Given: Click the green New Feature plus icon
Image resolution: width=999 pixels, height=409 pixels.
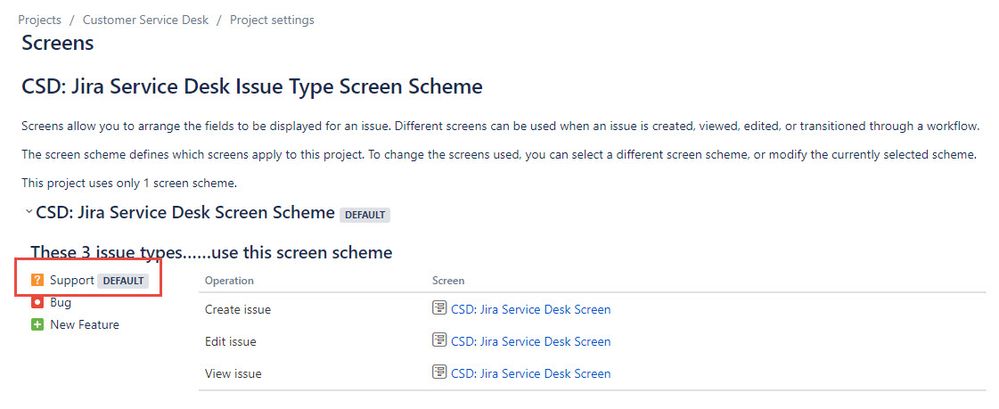Looking at the screenshot, I should (x=38, y=325).
